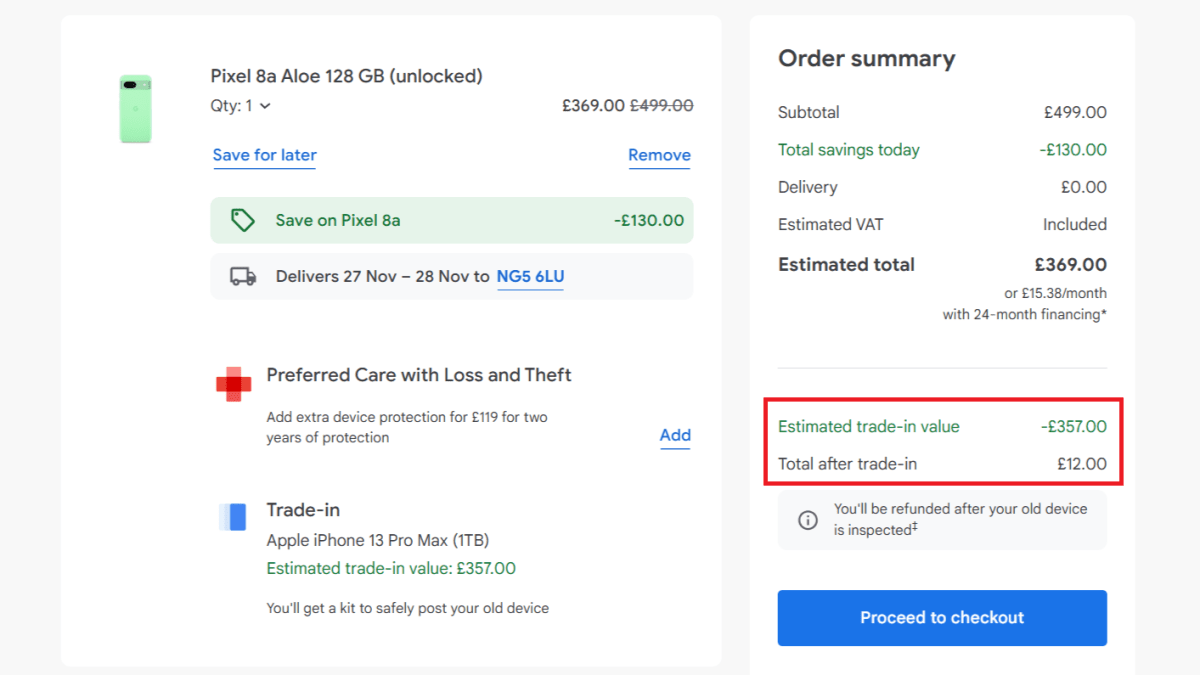Click the crossed-out £499.00 original price
1200x675 pixels.
pos(660,105)
